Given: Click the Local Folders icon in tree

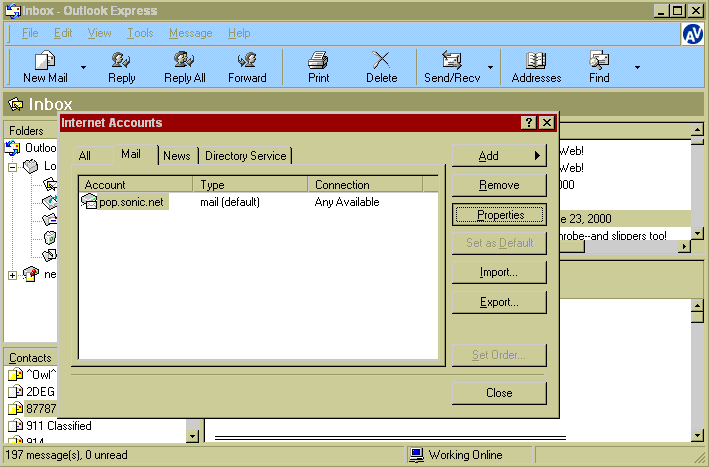Looking at the screenshot, I should [31, 166].
